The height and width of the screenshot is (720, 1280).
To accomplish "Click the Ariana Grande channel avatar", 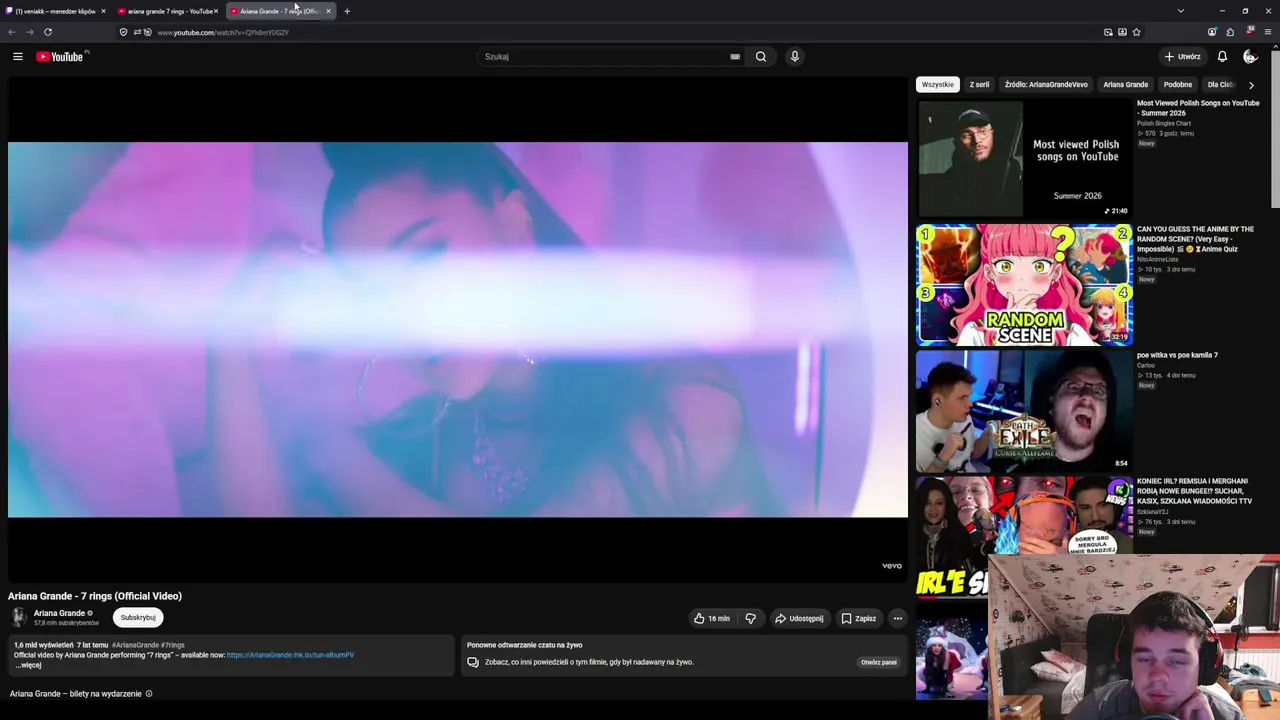I will 19,618.
